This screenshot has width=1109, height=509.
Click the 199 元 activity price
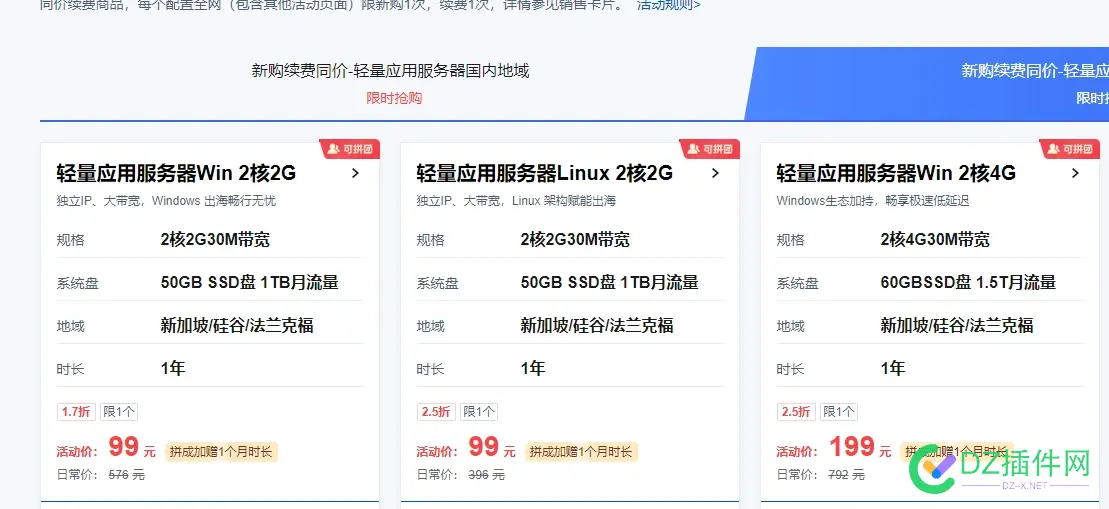[860, 447]
